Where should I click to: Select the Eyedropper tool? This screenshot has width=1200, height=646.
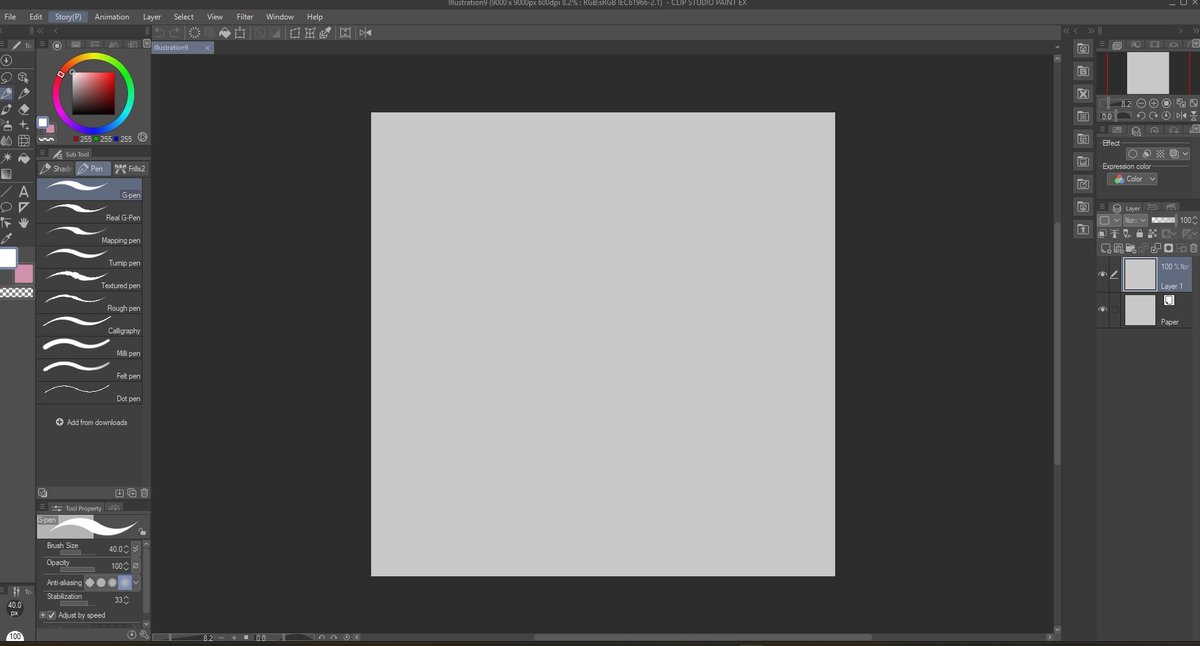6,238
